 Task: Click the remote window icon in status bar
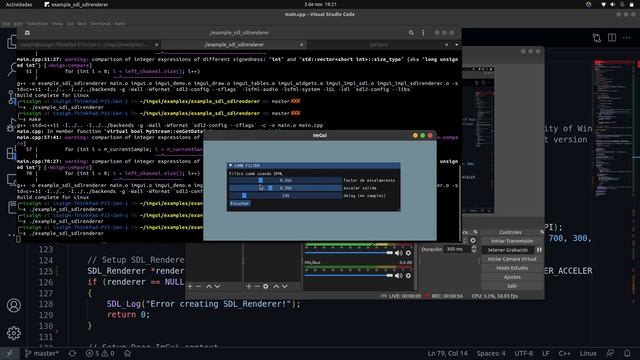click(9, 353)
